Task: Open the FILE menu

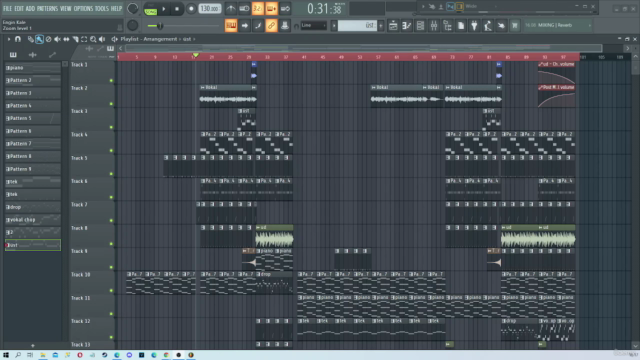Action: click(7, 9)
